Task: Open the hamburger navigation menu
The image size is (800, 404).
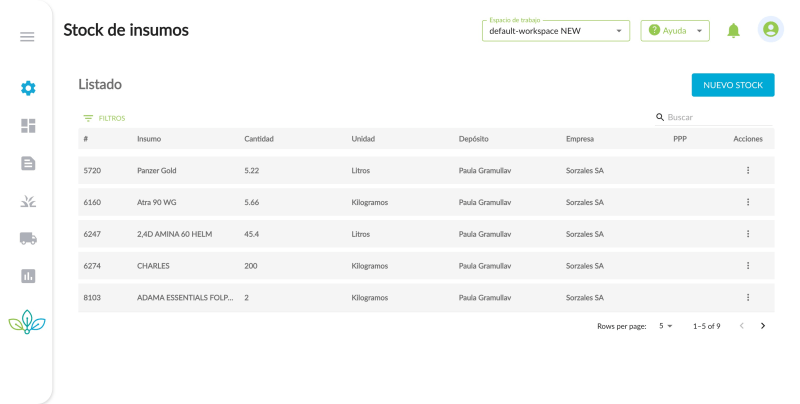Action: (x=27, y=37)
